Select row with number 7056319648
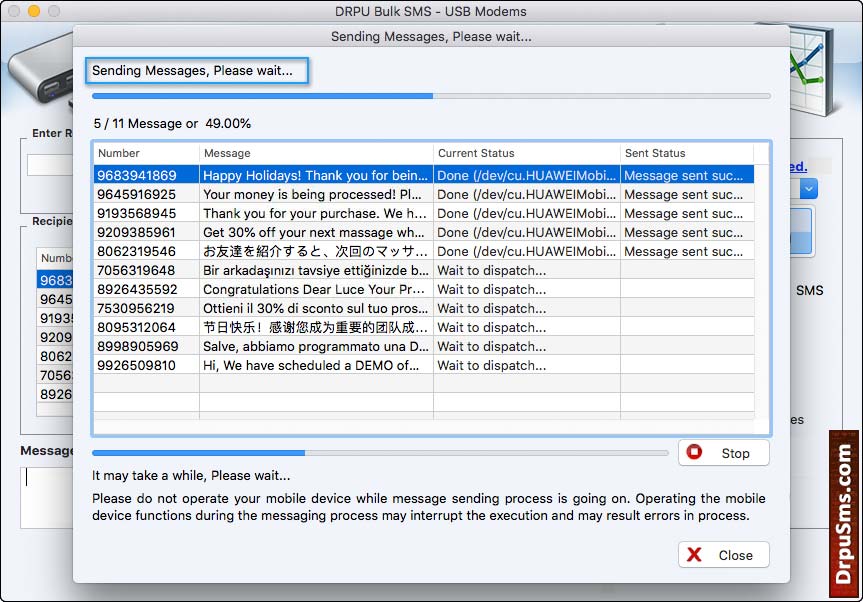This screenshot has width=863, height=602. click(x=423, y=270)
